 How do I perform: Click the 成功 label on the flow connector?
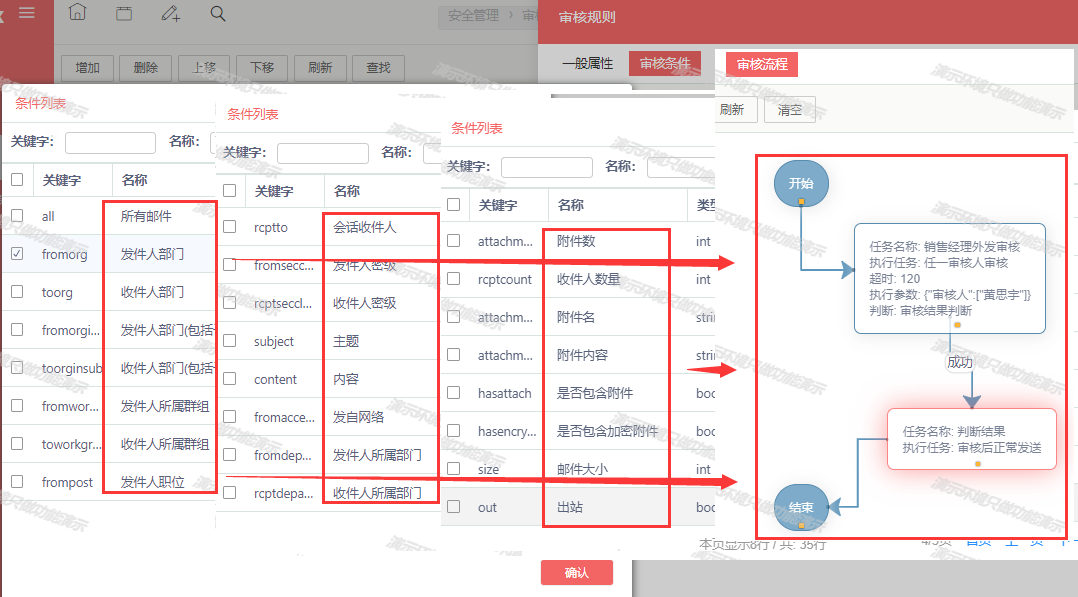pyautogui.click(x=959, y=362)
